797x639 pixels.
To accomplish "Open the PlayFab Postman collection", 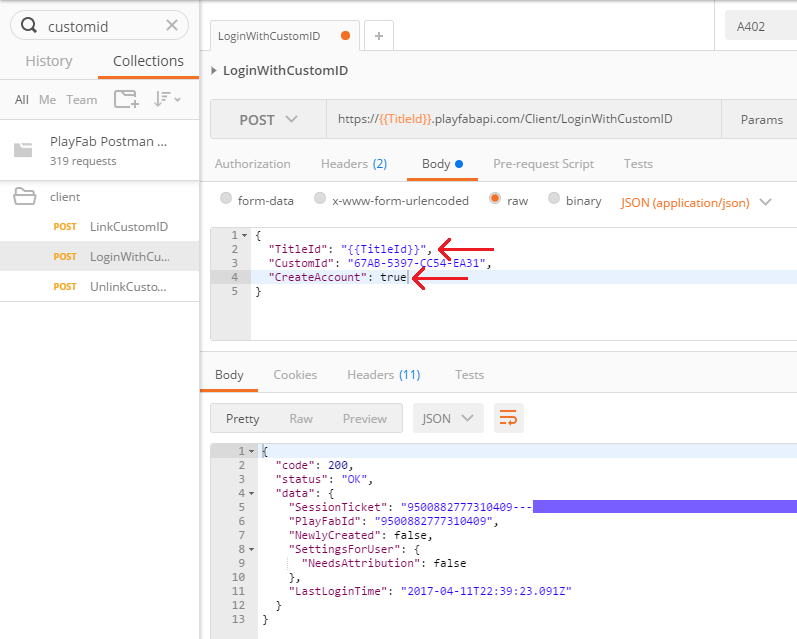I will tap(100, 150).
